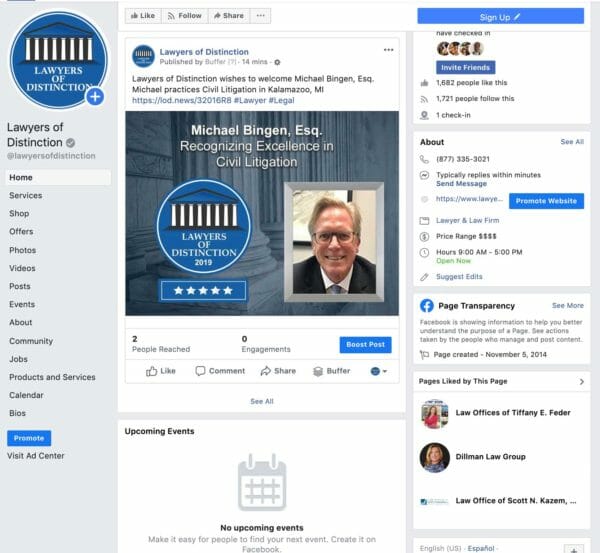This screenshot has width=600, height=553.
Task: Open Dillman Law Group page
Action: tap(491, 457)
